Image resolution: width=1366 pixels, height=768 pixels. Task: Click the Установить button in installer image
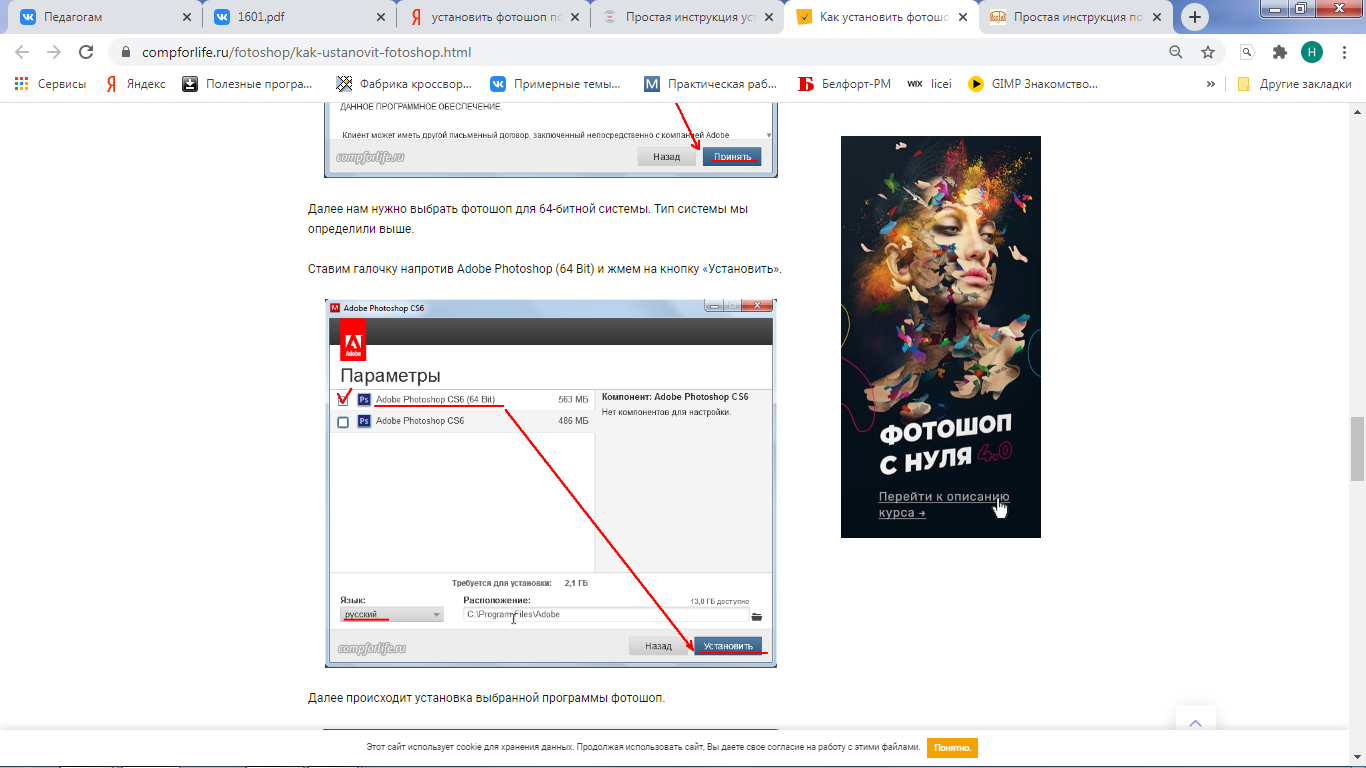click(x=728, y=646)
